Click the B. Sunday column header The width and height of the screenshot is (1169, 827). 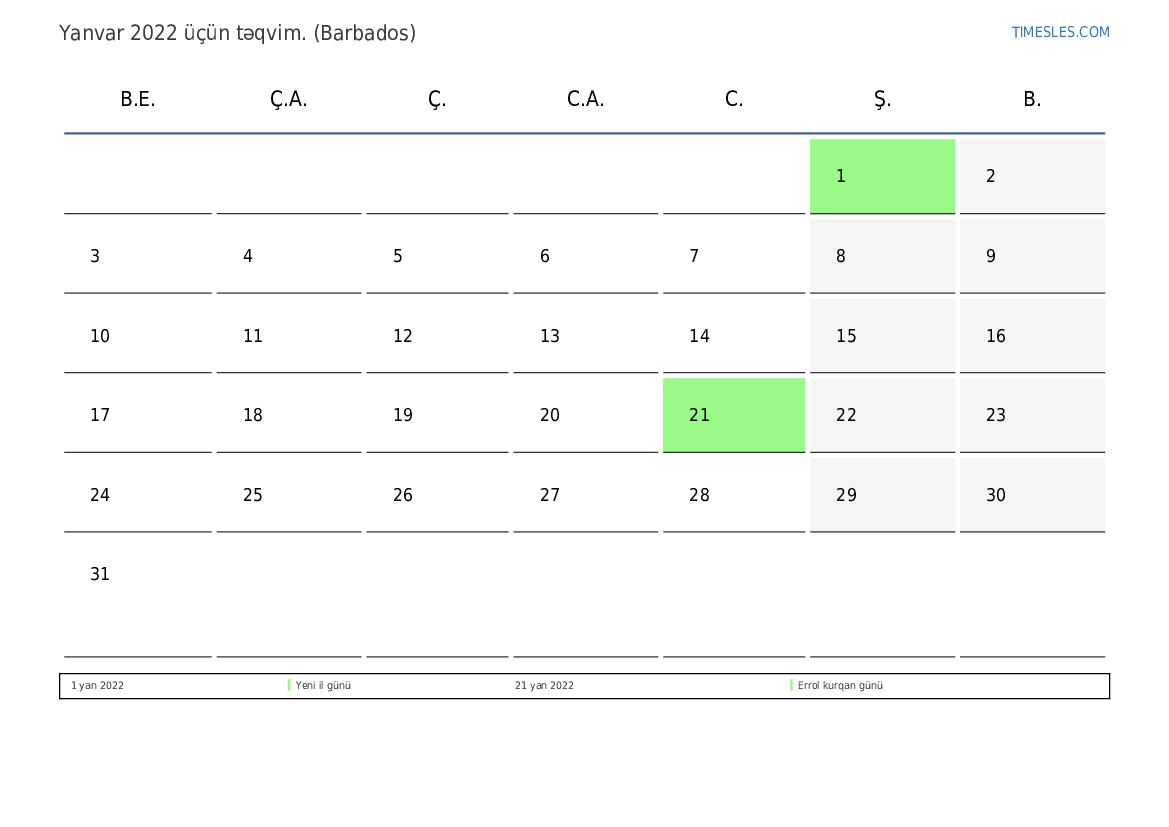coord(1032,99)
